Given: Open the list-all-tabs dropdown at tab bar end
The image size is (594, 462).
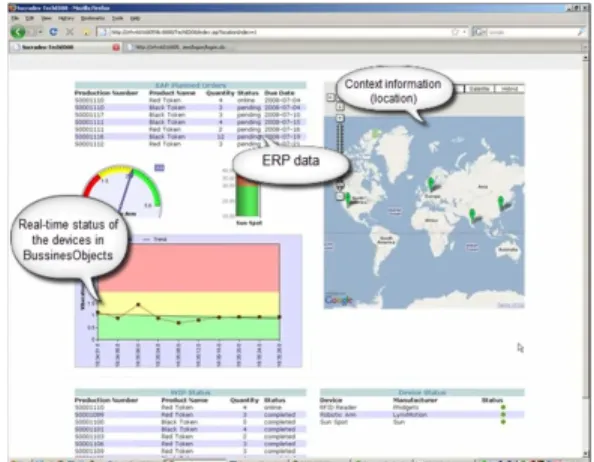Looking at the screenshot, I should click(x=586, y=47).
